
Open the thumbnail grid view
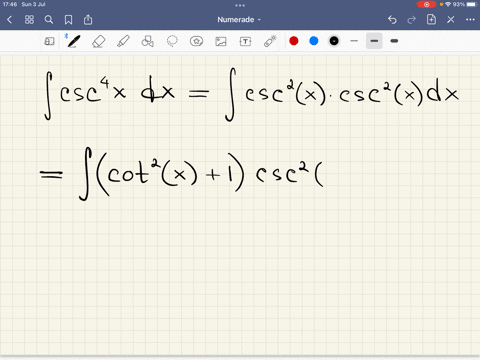(x=29, y=20)
